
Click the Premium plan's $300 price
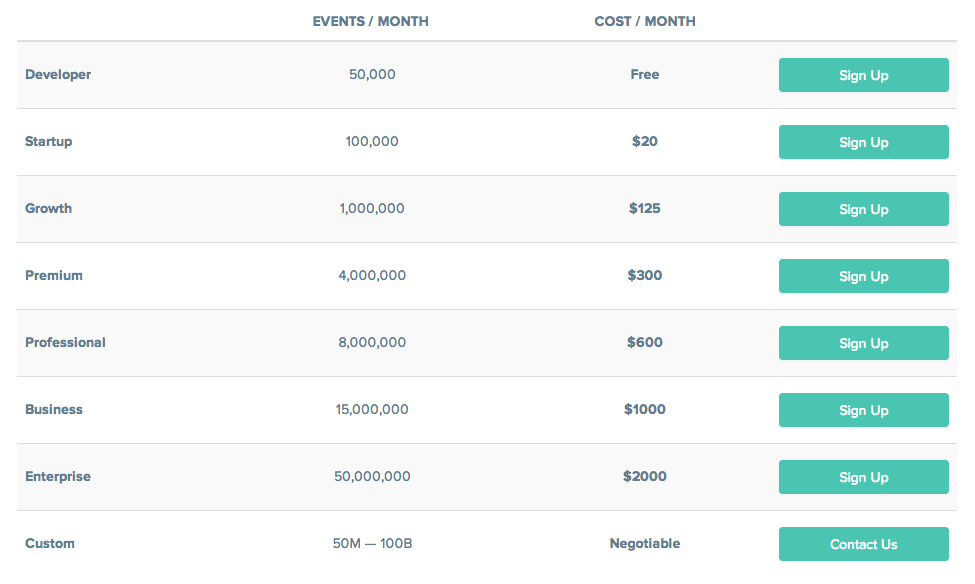coord(645,276)
